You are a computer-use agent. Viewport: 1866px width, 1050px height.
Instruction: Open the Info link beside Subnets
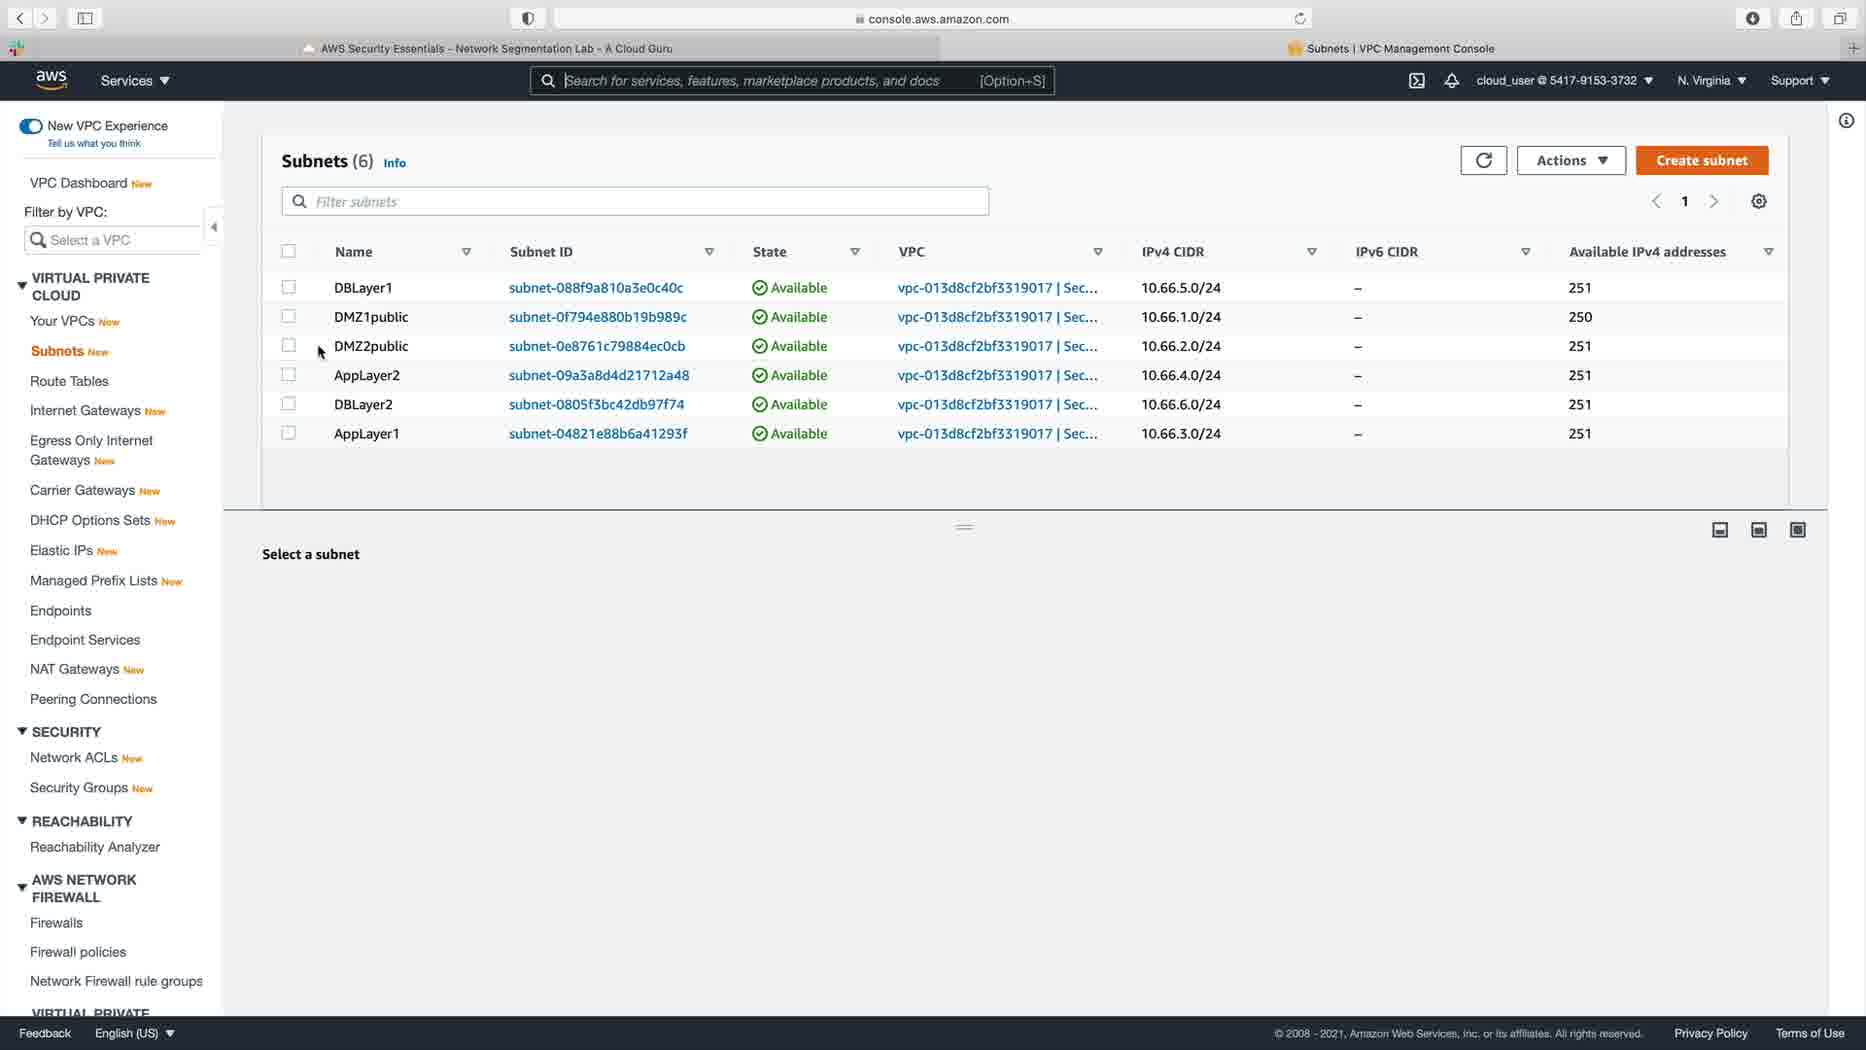coord(395,163)
